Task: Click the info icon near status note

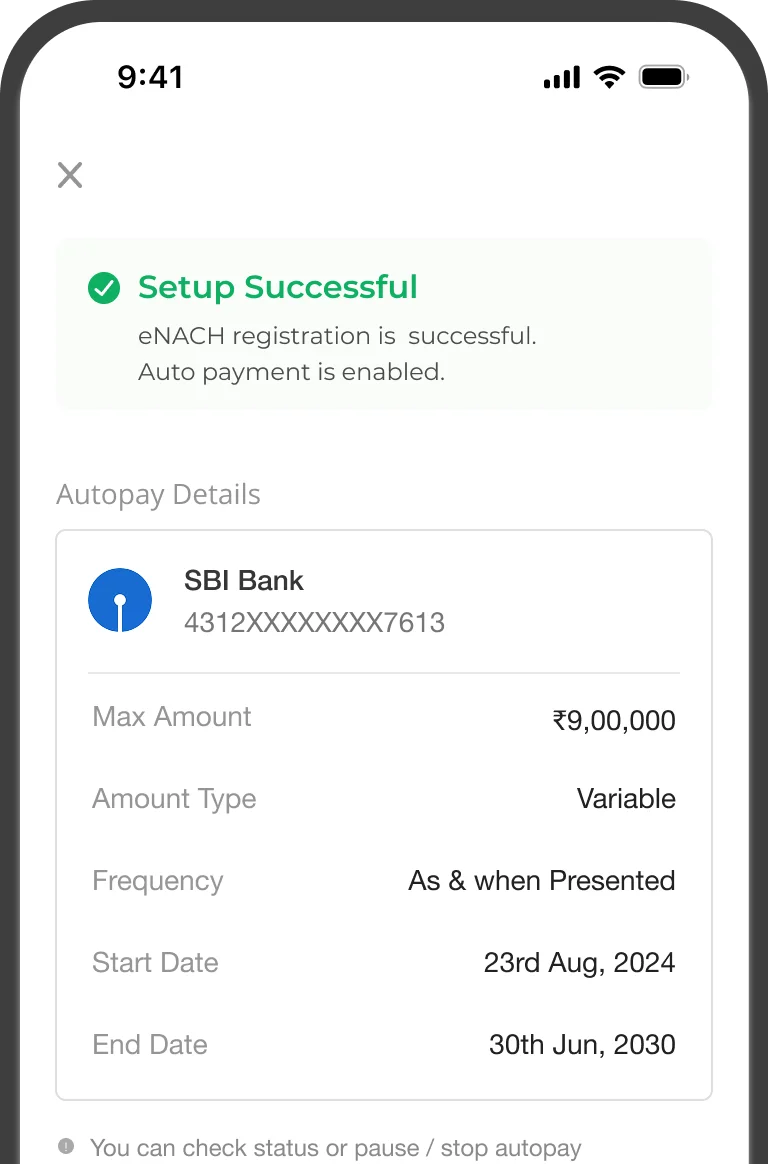Action: [66, 1146]
